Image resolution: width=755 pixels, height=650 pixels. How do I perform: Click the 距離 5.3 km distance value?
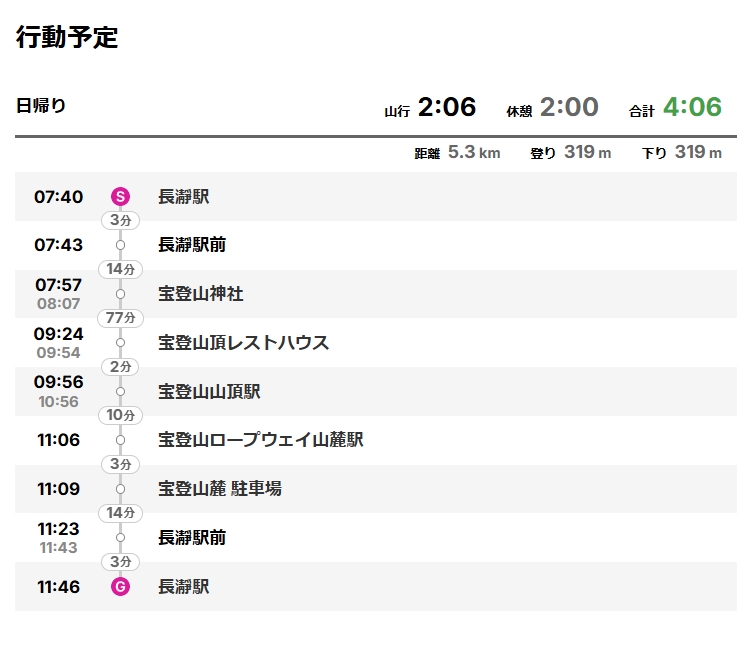(x=457, y=153)
